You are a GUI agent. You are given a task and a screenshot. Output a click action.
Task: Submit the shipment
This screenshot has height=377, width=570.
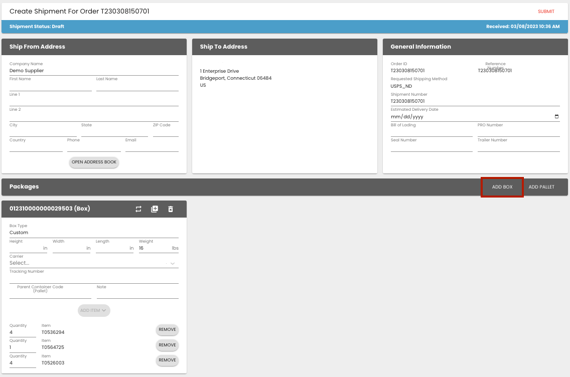pyautogui.click(x=546, y=11)
